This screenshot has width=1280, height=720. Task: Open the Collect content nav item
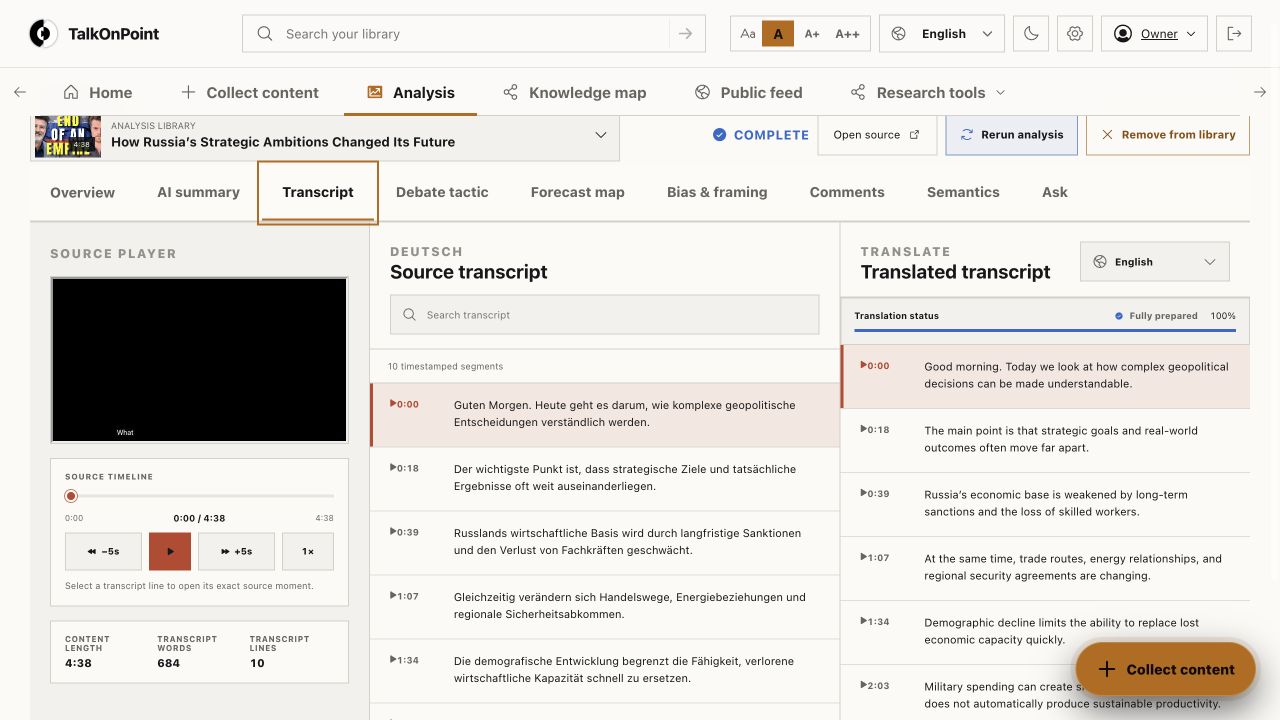click(x=249, y=92)
